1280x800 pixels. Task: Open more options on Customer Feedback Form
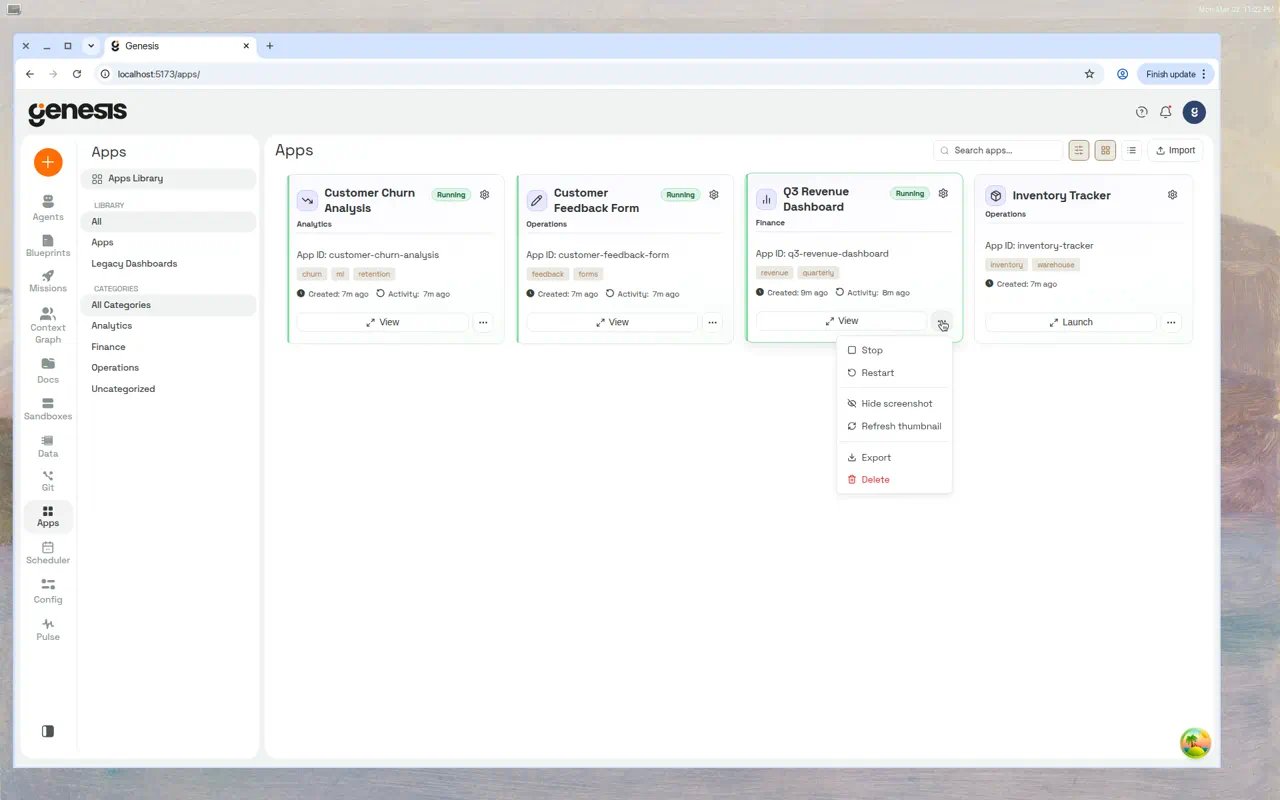[x=712, y=322]
